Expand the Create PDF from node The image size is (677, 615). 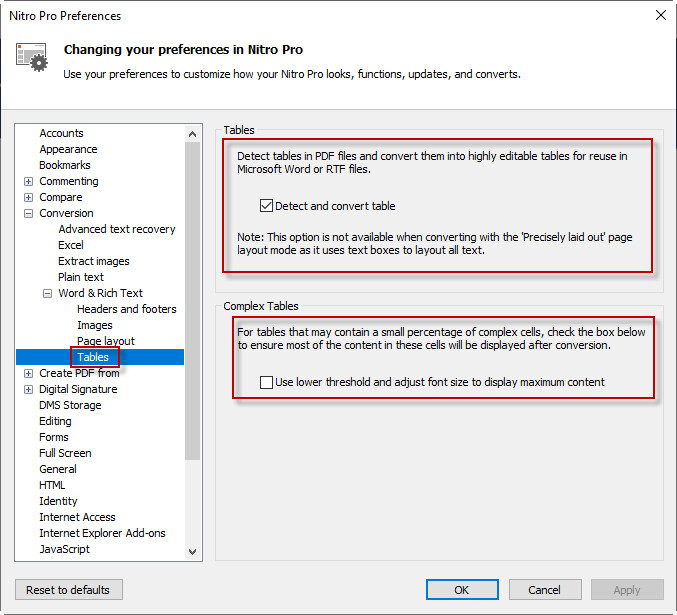28,373
